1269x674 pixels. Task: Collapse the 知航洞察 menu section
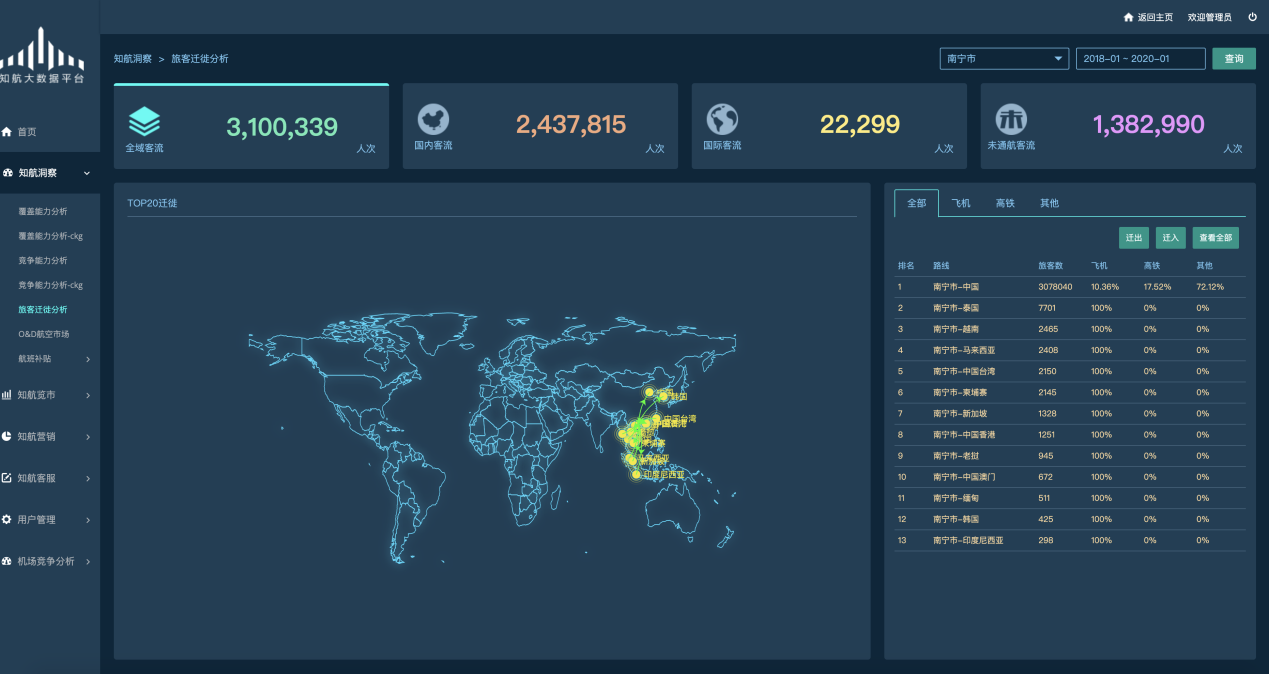point(87,173)
